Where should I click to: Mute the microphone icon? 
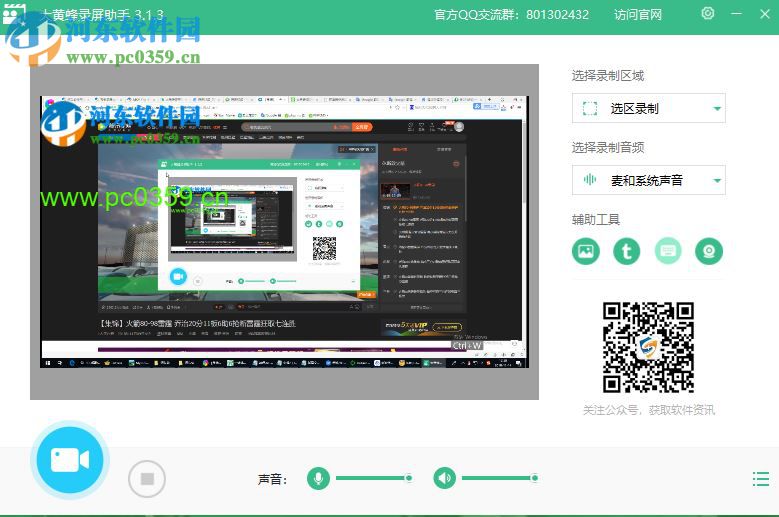point(318,478)
